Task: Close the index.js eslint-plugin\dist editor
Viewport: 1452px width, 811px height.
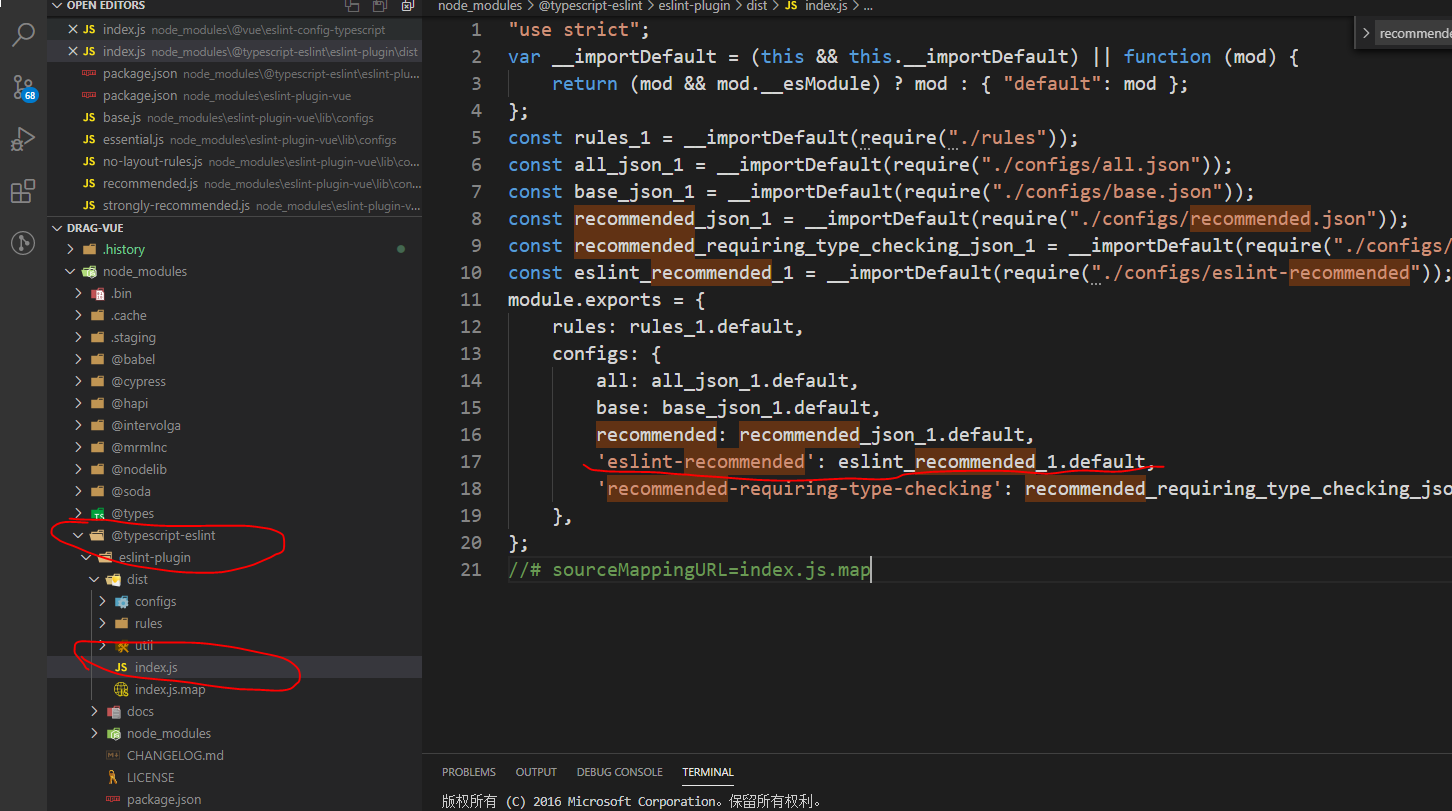Action: click(x=72, y=52)
